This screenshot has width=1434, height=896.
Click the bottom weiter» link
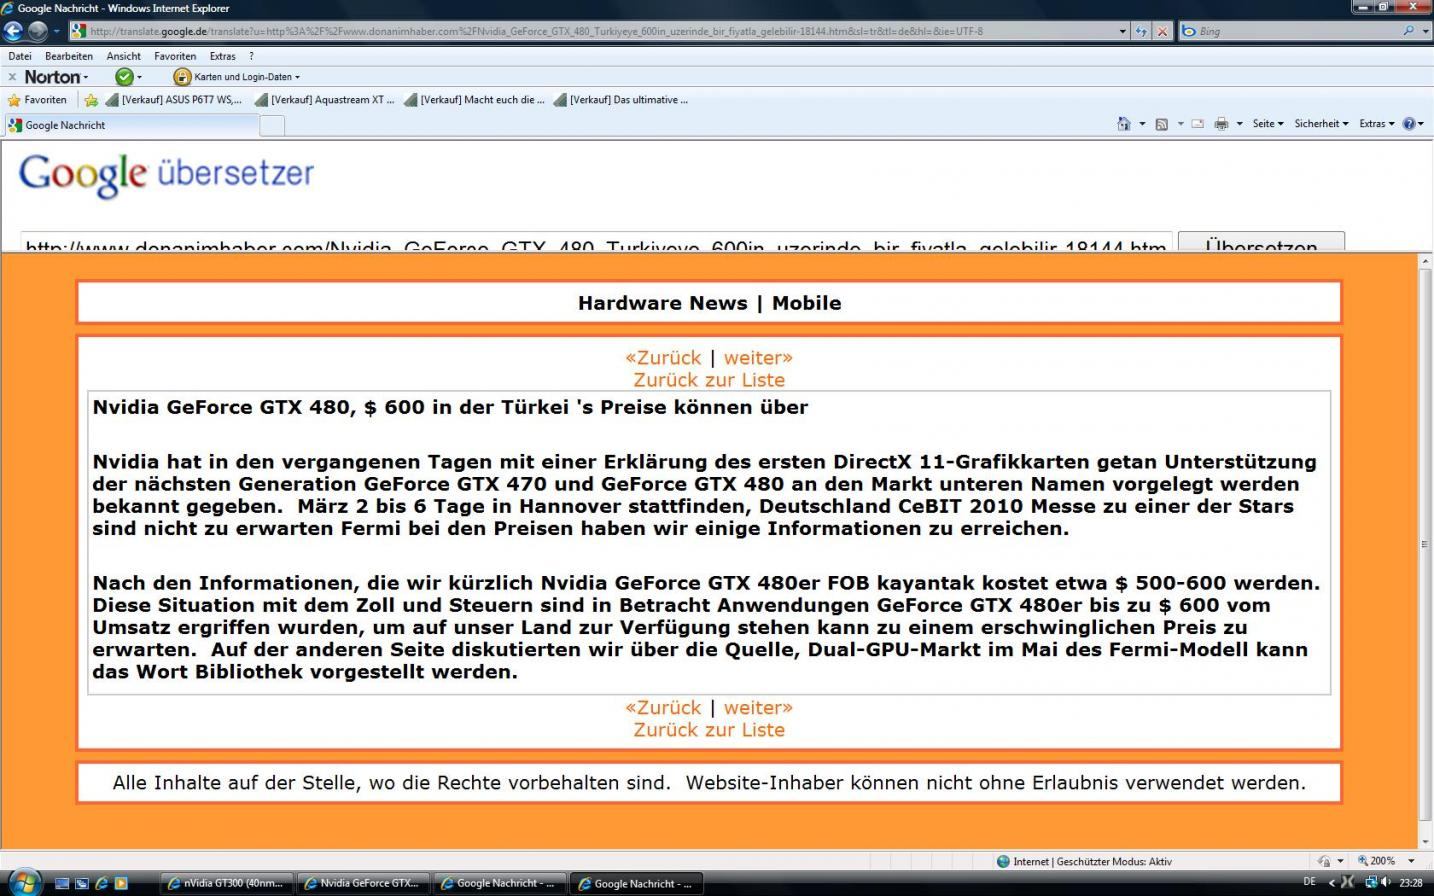click(758, 708)
